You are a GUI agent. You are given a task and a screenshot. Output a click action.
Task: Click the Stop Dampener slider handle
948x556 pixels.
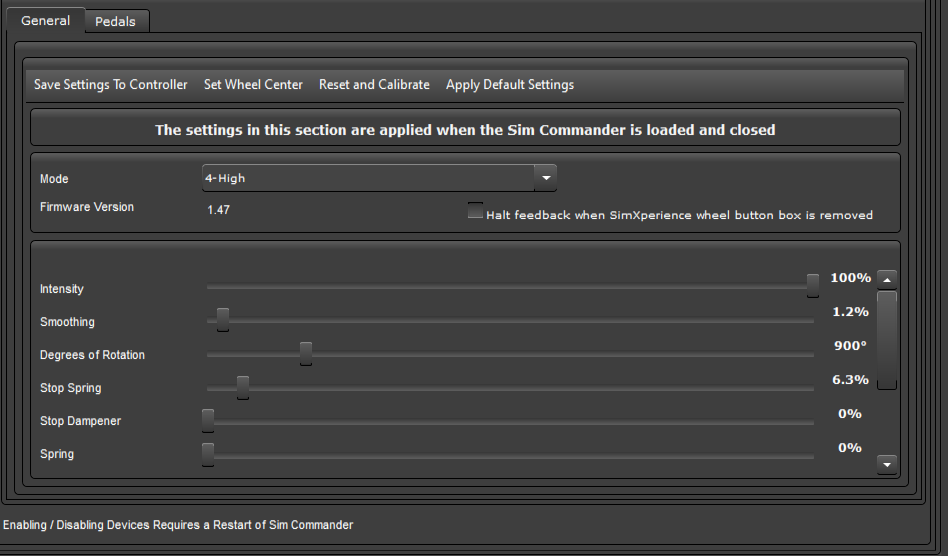pos(208,421)
